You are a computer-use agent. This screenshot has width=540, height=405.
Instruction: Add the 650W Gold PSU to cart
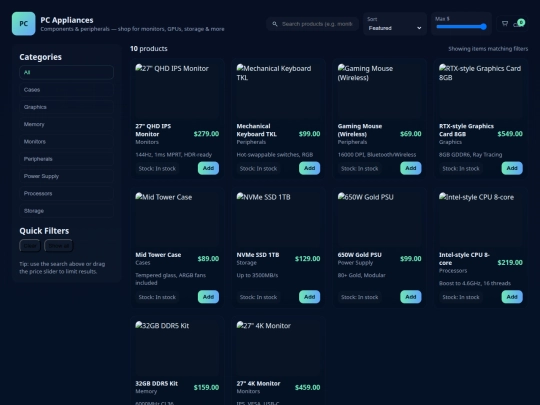click(x=411, y=297)
